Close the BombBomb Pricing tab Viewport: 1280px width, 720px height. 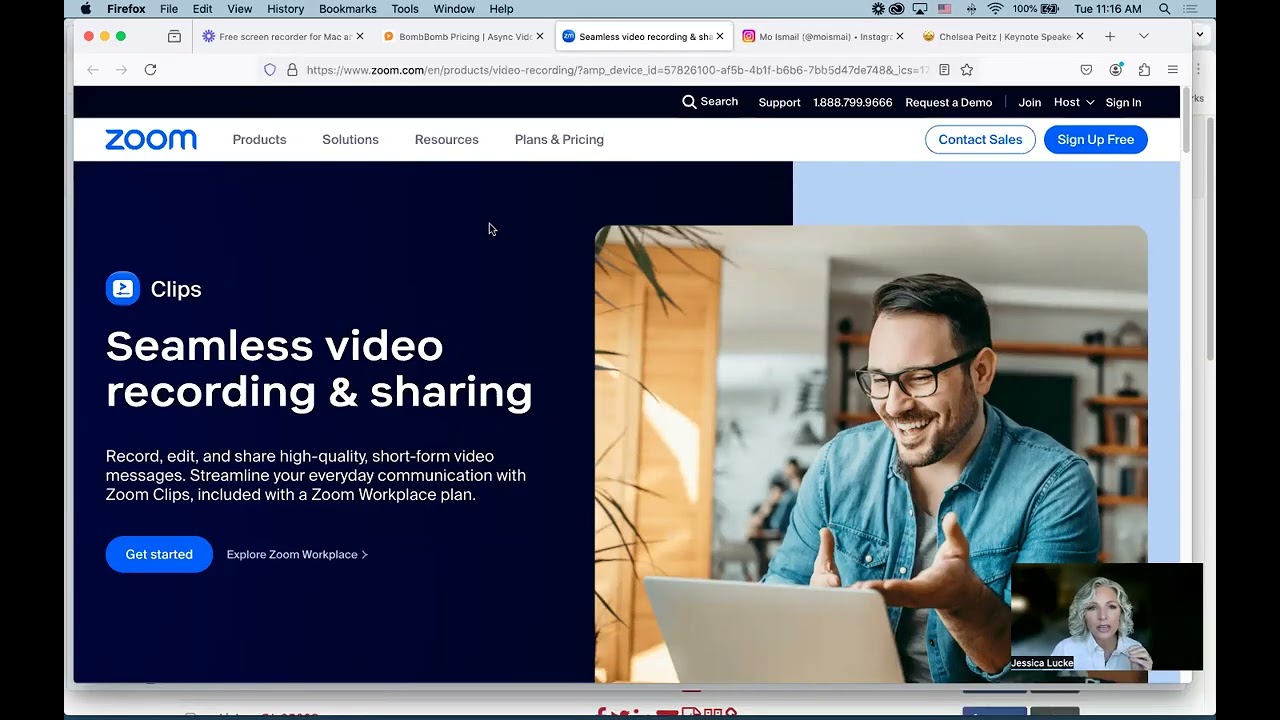pos(540,37)
